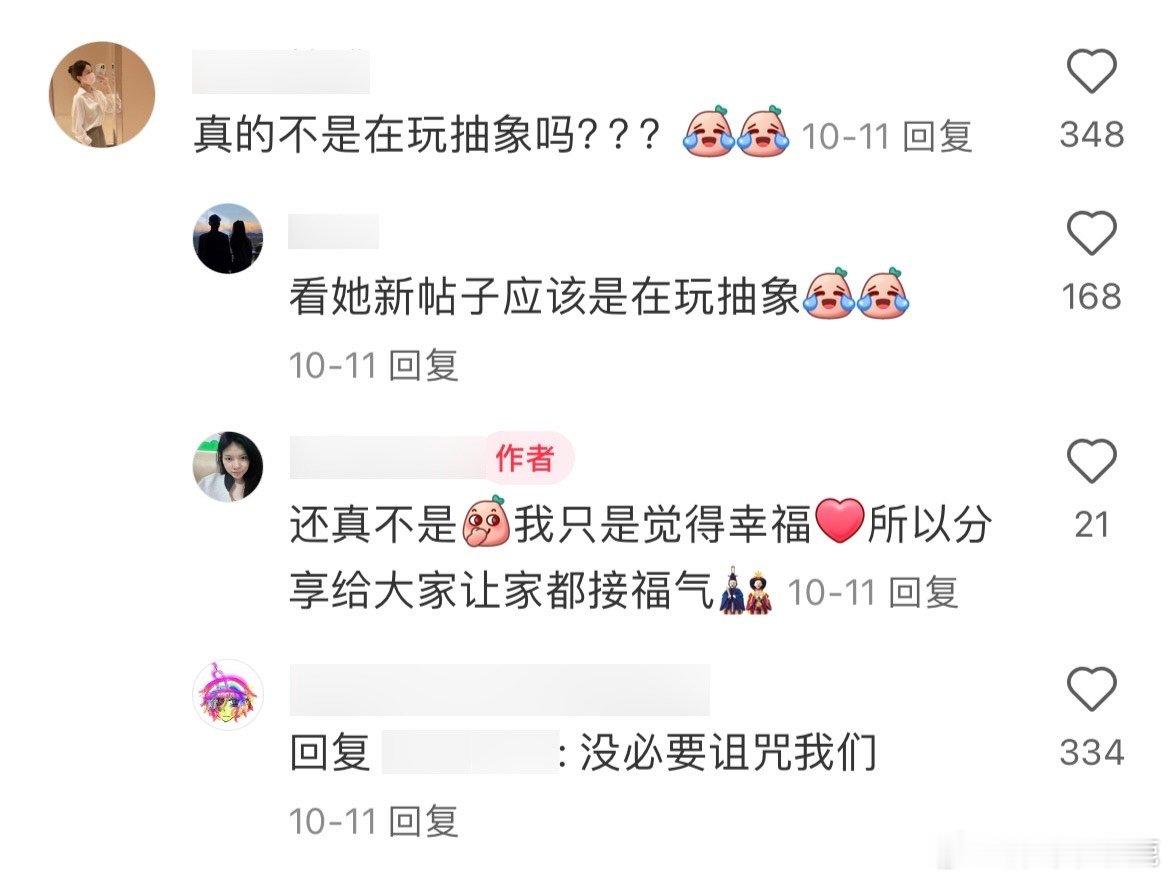1170x880 pixels.
Task: Reply to the comment 没必要诅咒我们
Action: [423, 821]
